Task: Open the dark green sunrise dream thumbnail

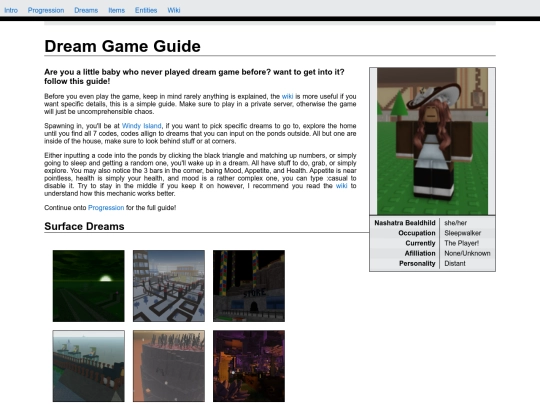Action: point(89,286)
